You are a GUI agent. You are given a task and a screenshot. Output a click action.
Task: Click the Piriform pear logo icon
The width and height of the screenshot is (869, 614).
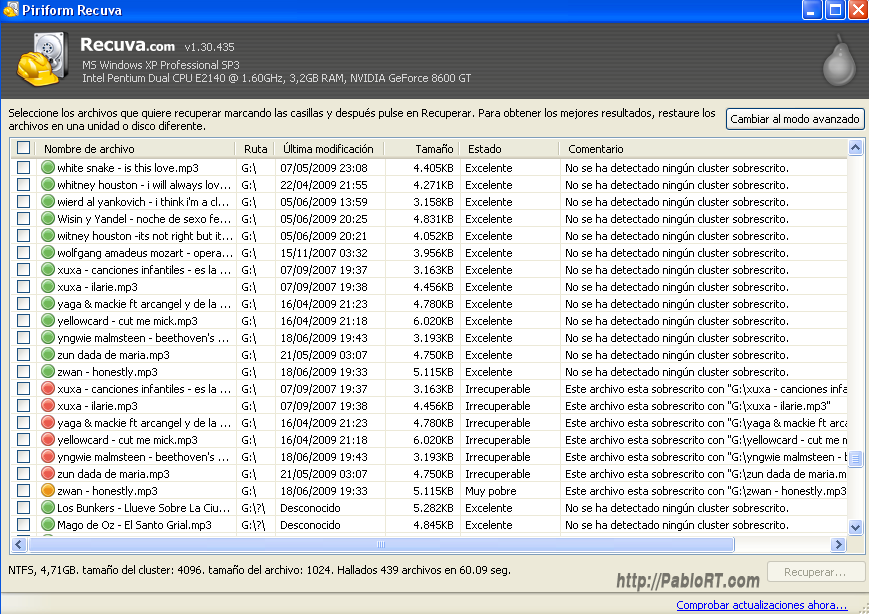838,61
